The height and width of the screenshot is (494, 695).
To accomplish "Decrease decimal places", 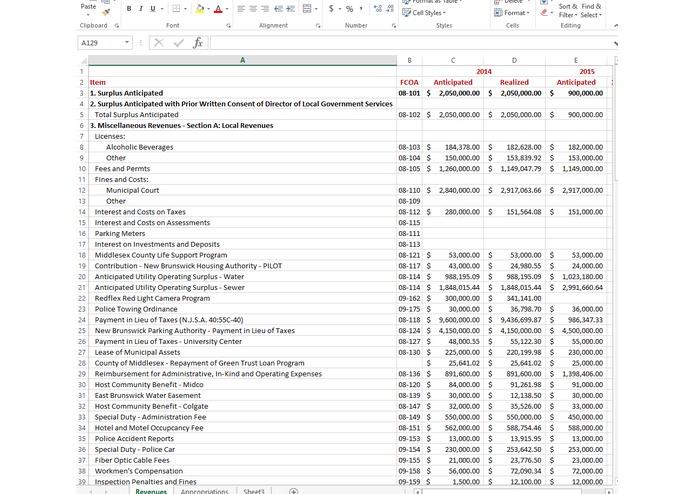I will 390,8.
